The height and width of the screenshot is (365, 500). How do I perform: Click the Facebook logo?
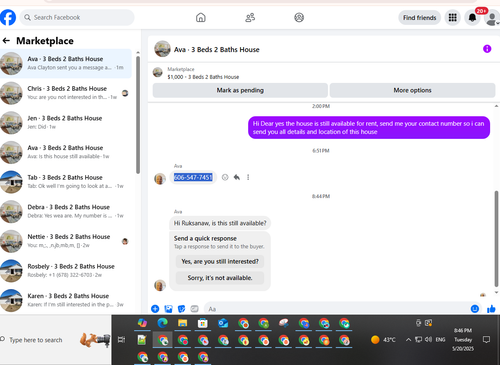[x=8, y=17]
